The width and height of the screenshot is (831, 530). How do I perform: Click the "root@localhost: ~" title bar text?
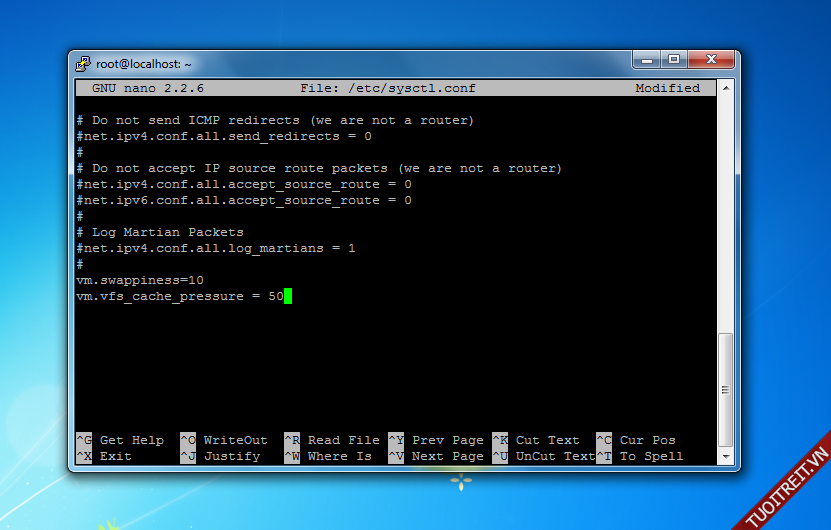point(144,63)
